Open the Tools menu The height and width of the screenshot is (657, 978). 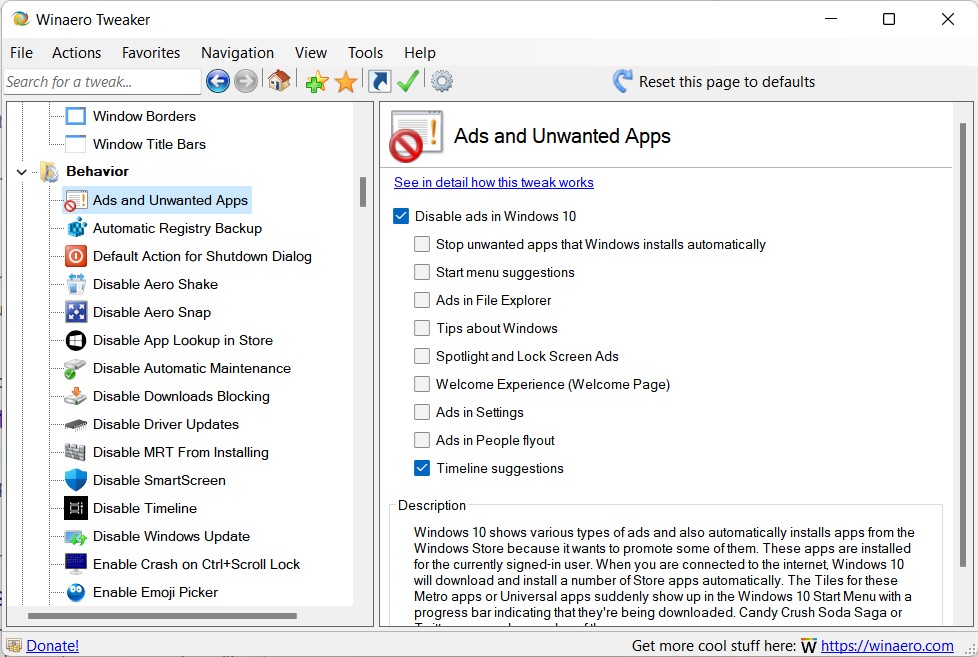pos(366,53)
